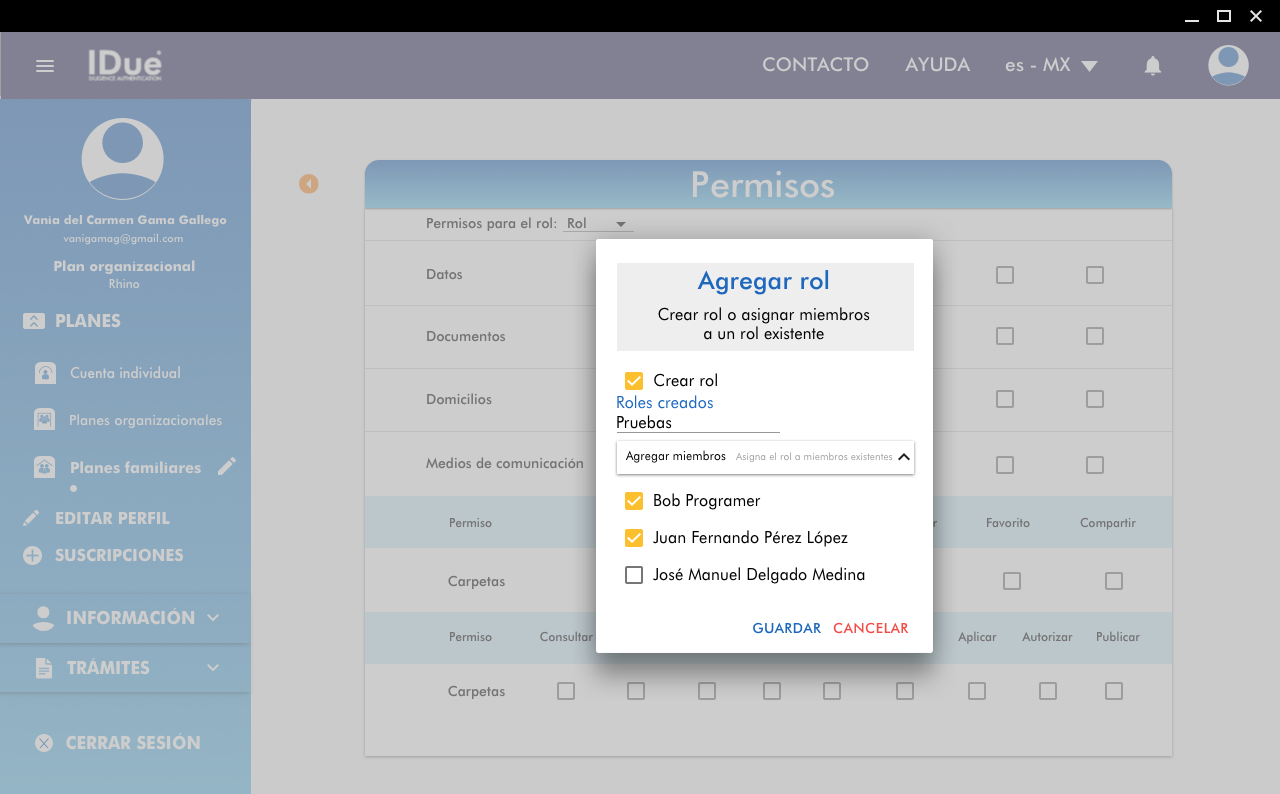Expand the Trámites sidebar section
Screen dimensions: 1280x794
coord(126,668)
